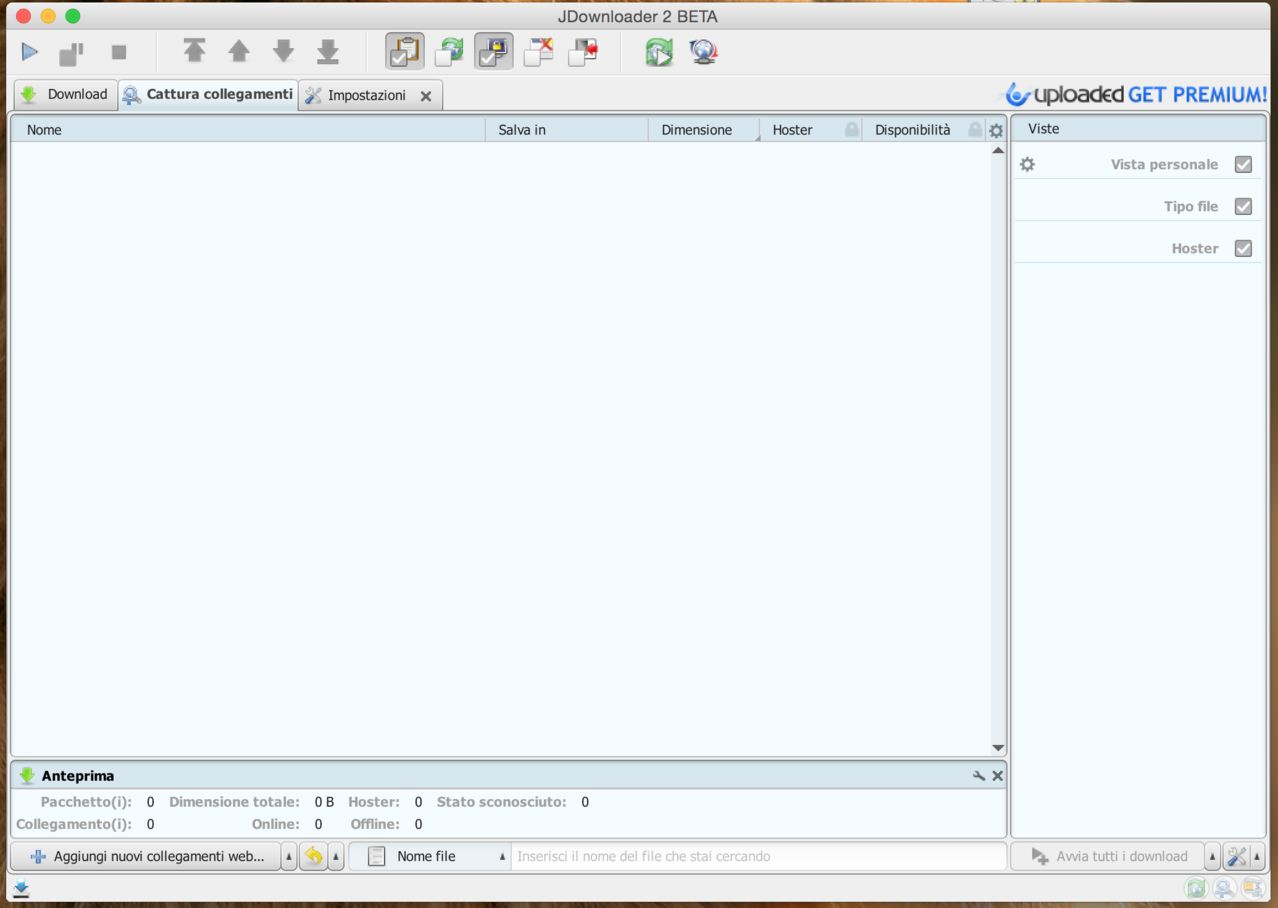This screenshot has width=1278, height=908.
Task: Click the link list scrollbar up arrow
Action: (997, 150)
